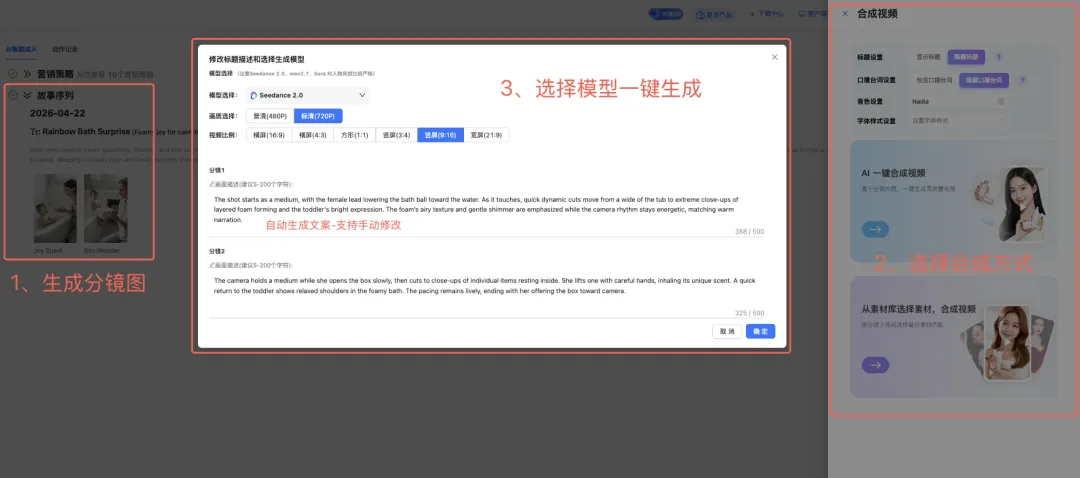Confirm with the 确定 button

pos(760,331)
